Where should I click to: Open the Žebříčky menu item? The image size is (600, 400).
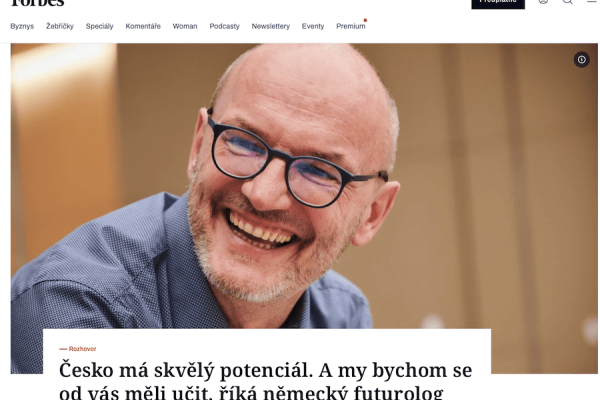60,26
